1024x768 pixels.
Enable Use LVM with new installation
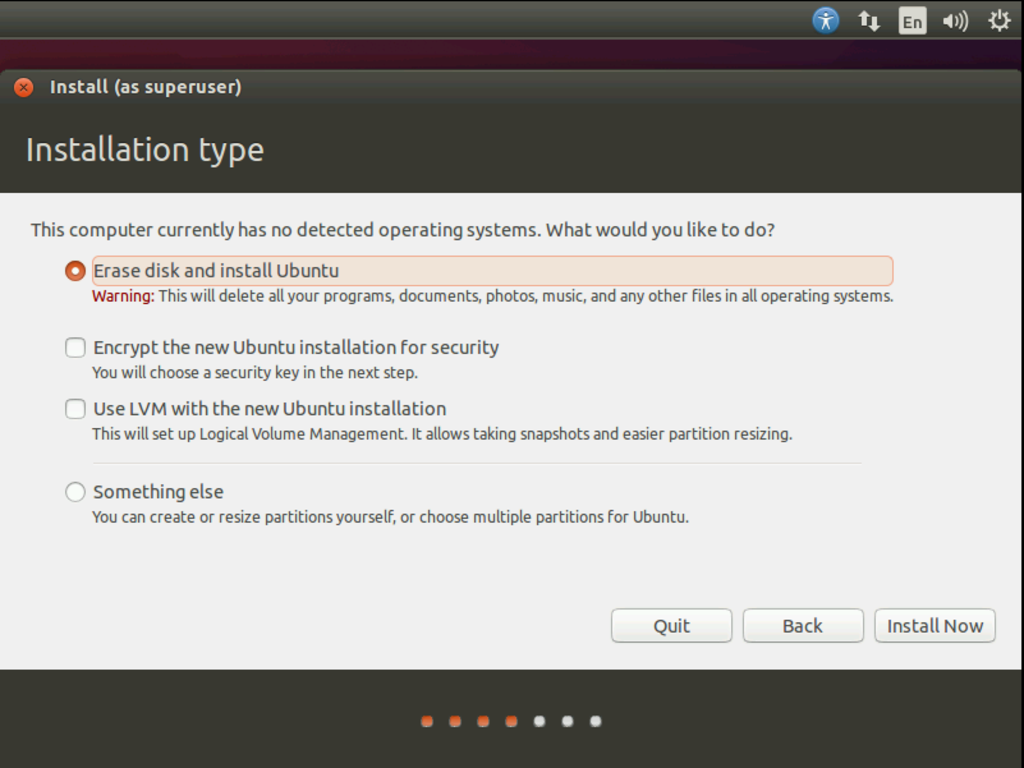pos(75,409)
